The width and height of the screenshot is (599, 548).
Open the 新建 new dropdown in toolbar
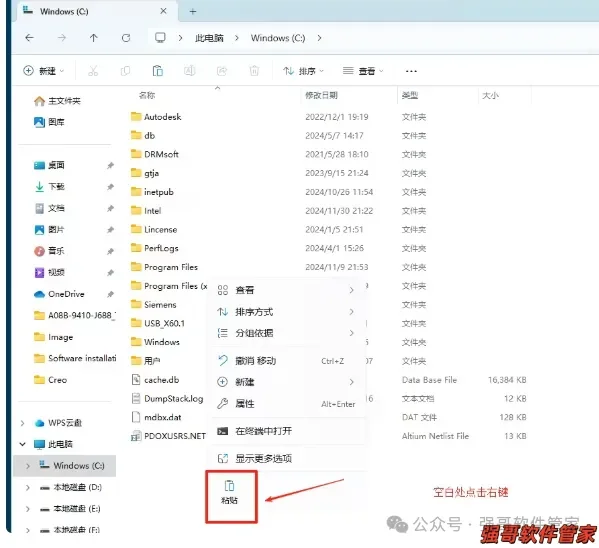(44, 71)
